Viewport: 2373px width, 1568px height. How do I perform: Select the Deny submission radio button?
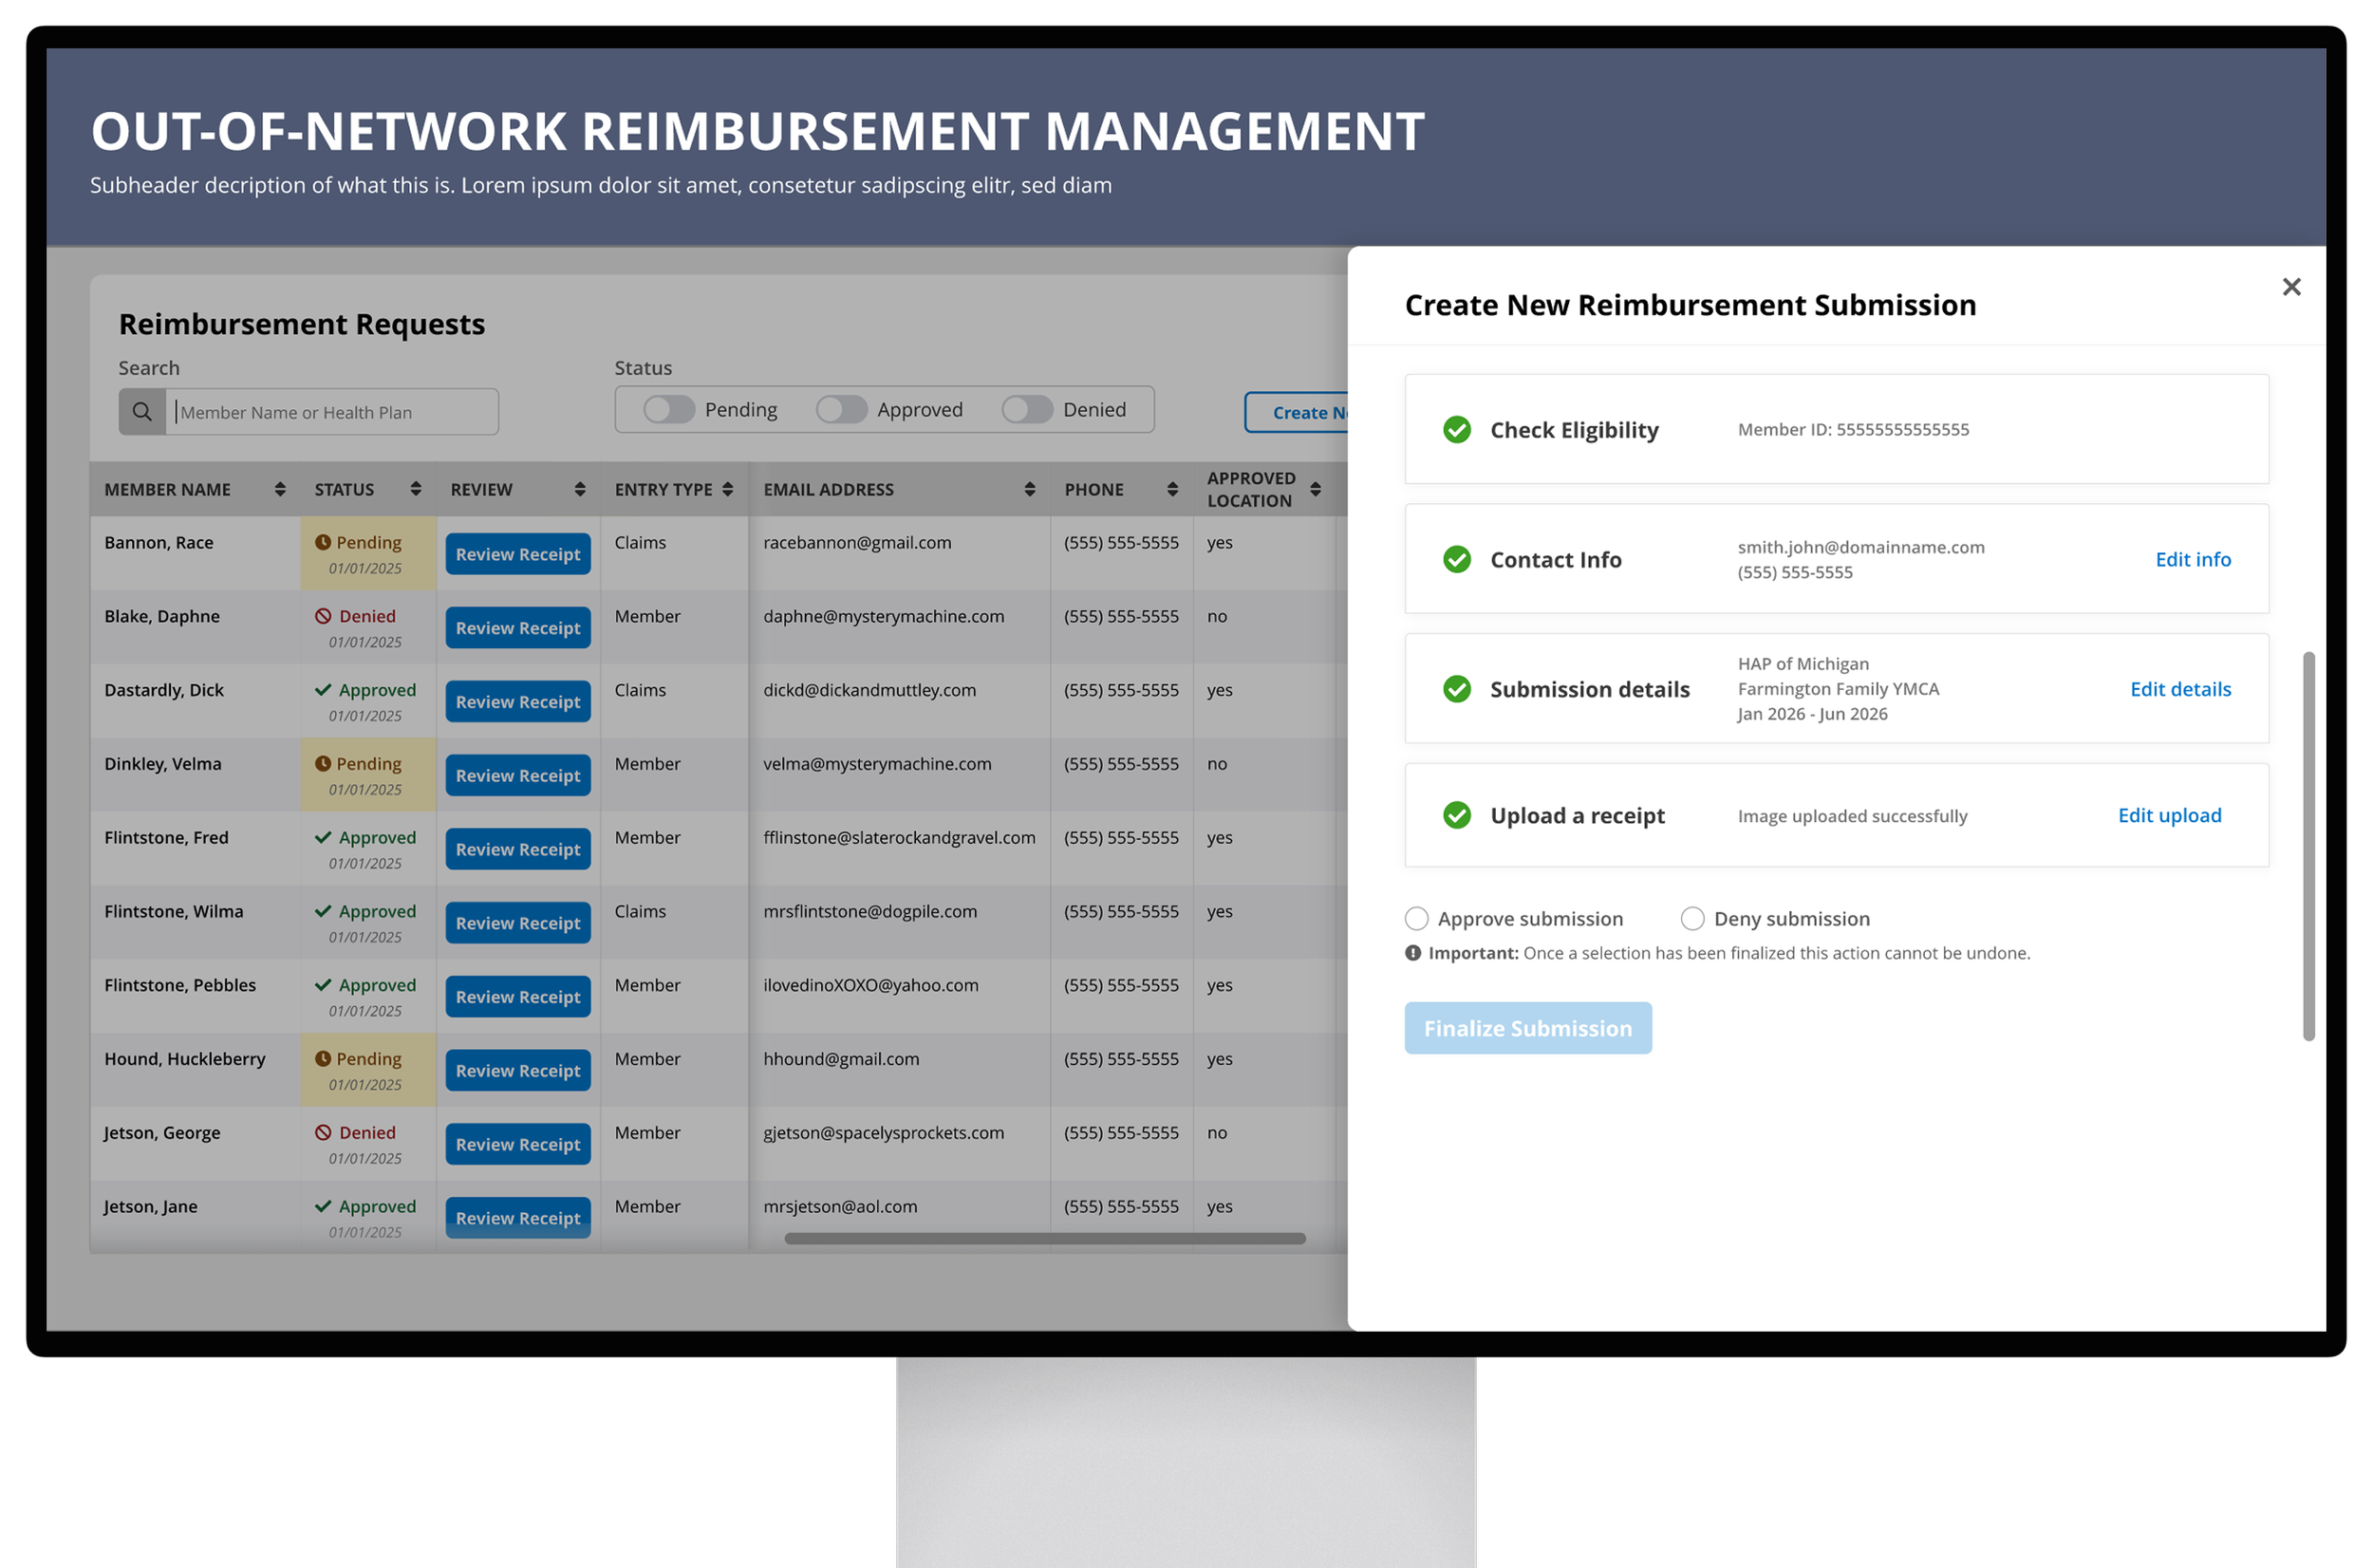pos(1692,918)
